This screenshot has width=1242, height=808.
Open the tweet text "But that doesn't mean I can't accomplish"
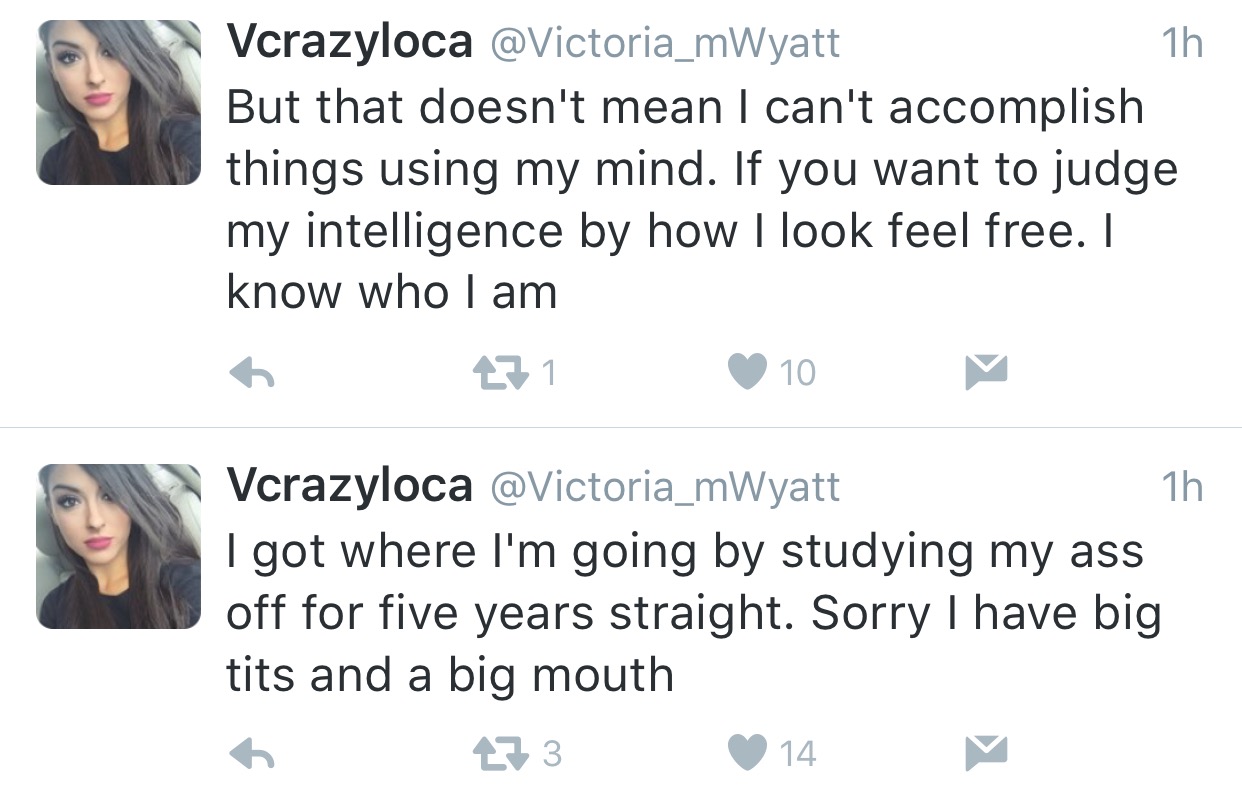pyautogui.click(x=685, y=107)
